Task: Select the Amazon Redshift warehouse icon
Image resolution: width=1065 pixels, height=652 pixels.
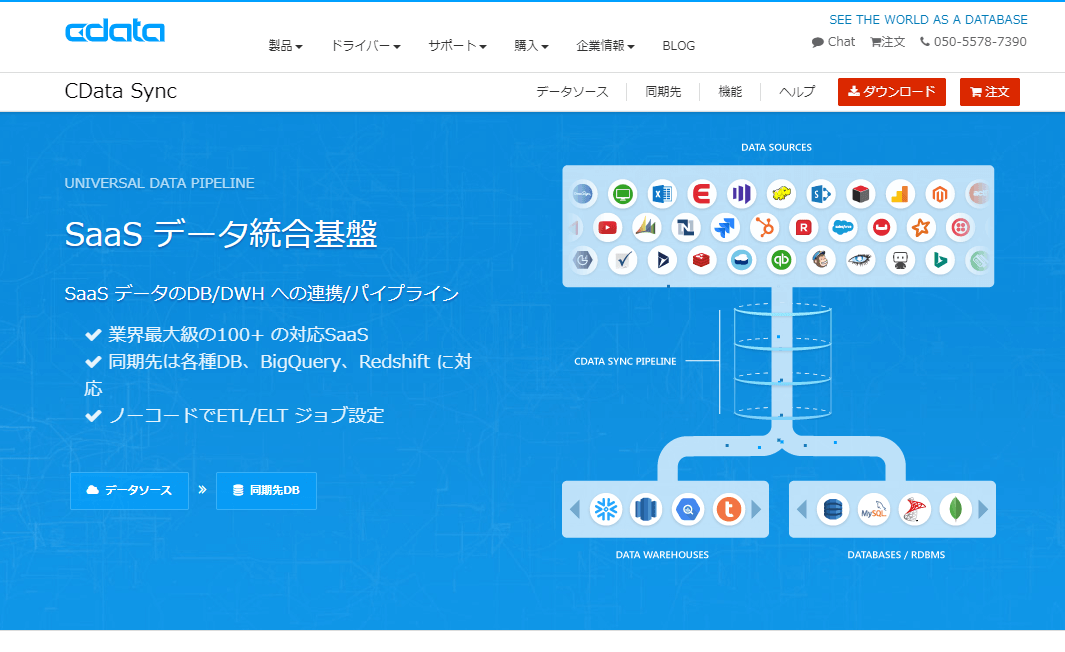Action: pyautogui.click(x=646, y=509)
